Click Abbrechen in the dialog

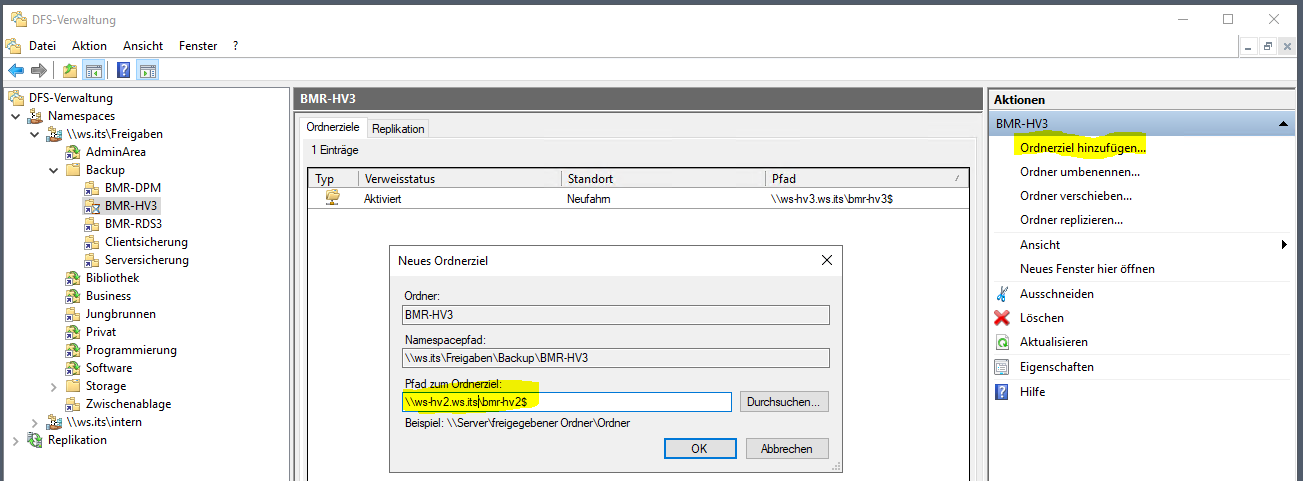[787, 449]
